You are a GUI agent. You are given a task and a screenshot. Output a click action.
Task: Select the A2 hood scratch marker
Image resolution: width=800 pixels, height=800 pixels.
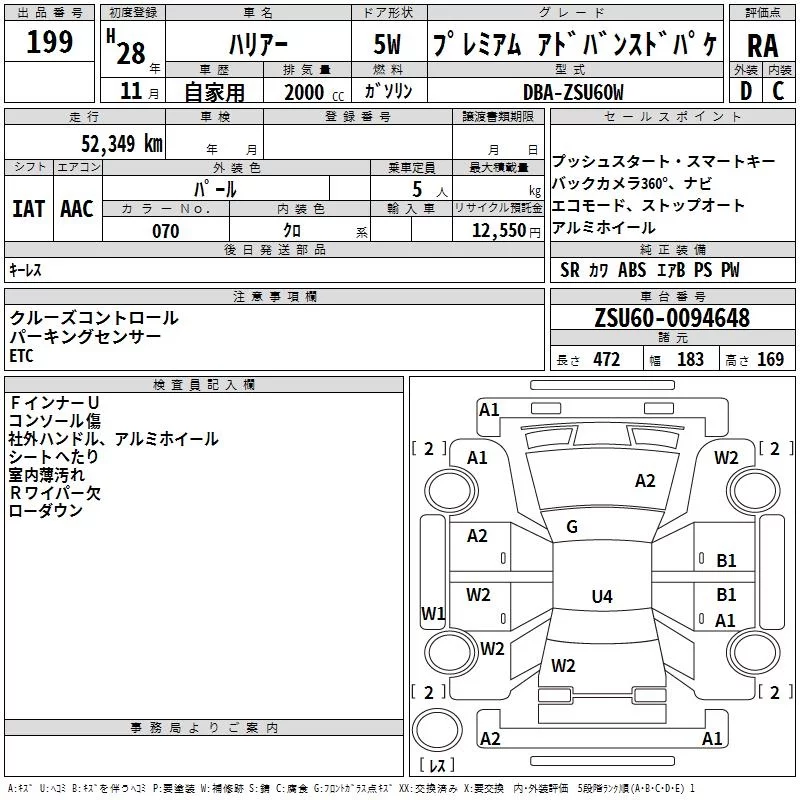tap(645, 481)
